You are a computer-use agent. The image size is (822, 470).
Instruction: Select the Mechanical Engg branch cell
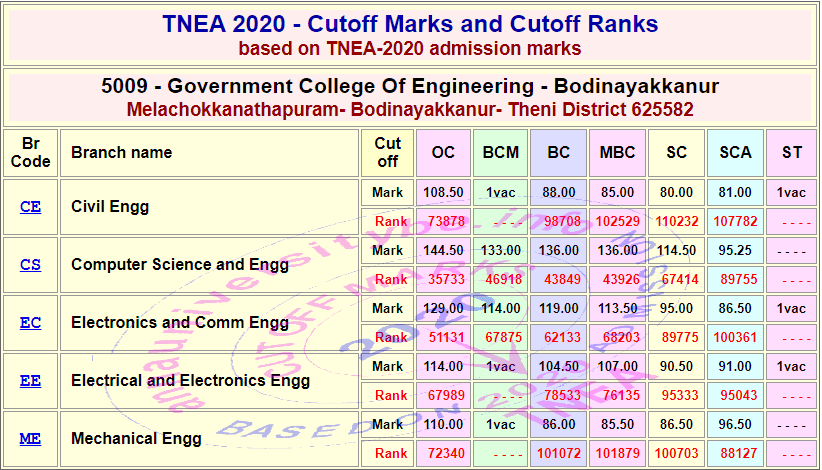(136, 438)
